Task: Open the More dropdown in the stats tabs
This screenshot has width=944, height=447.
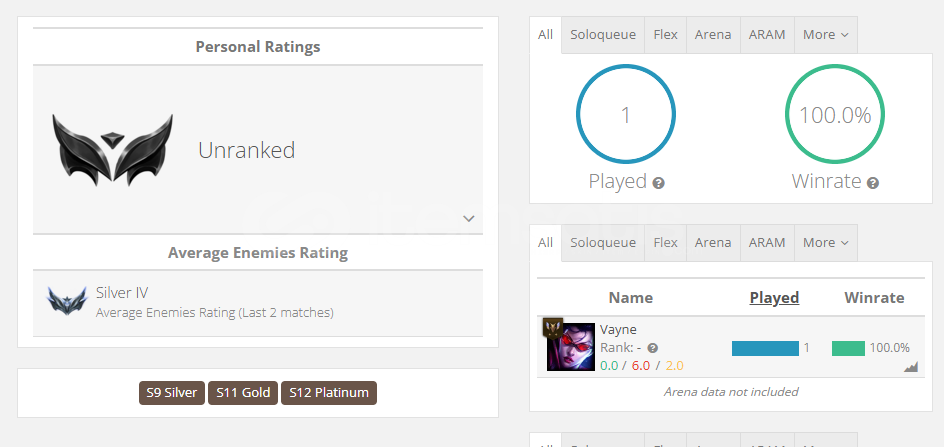Action: coord(825,35)
